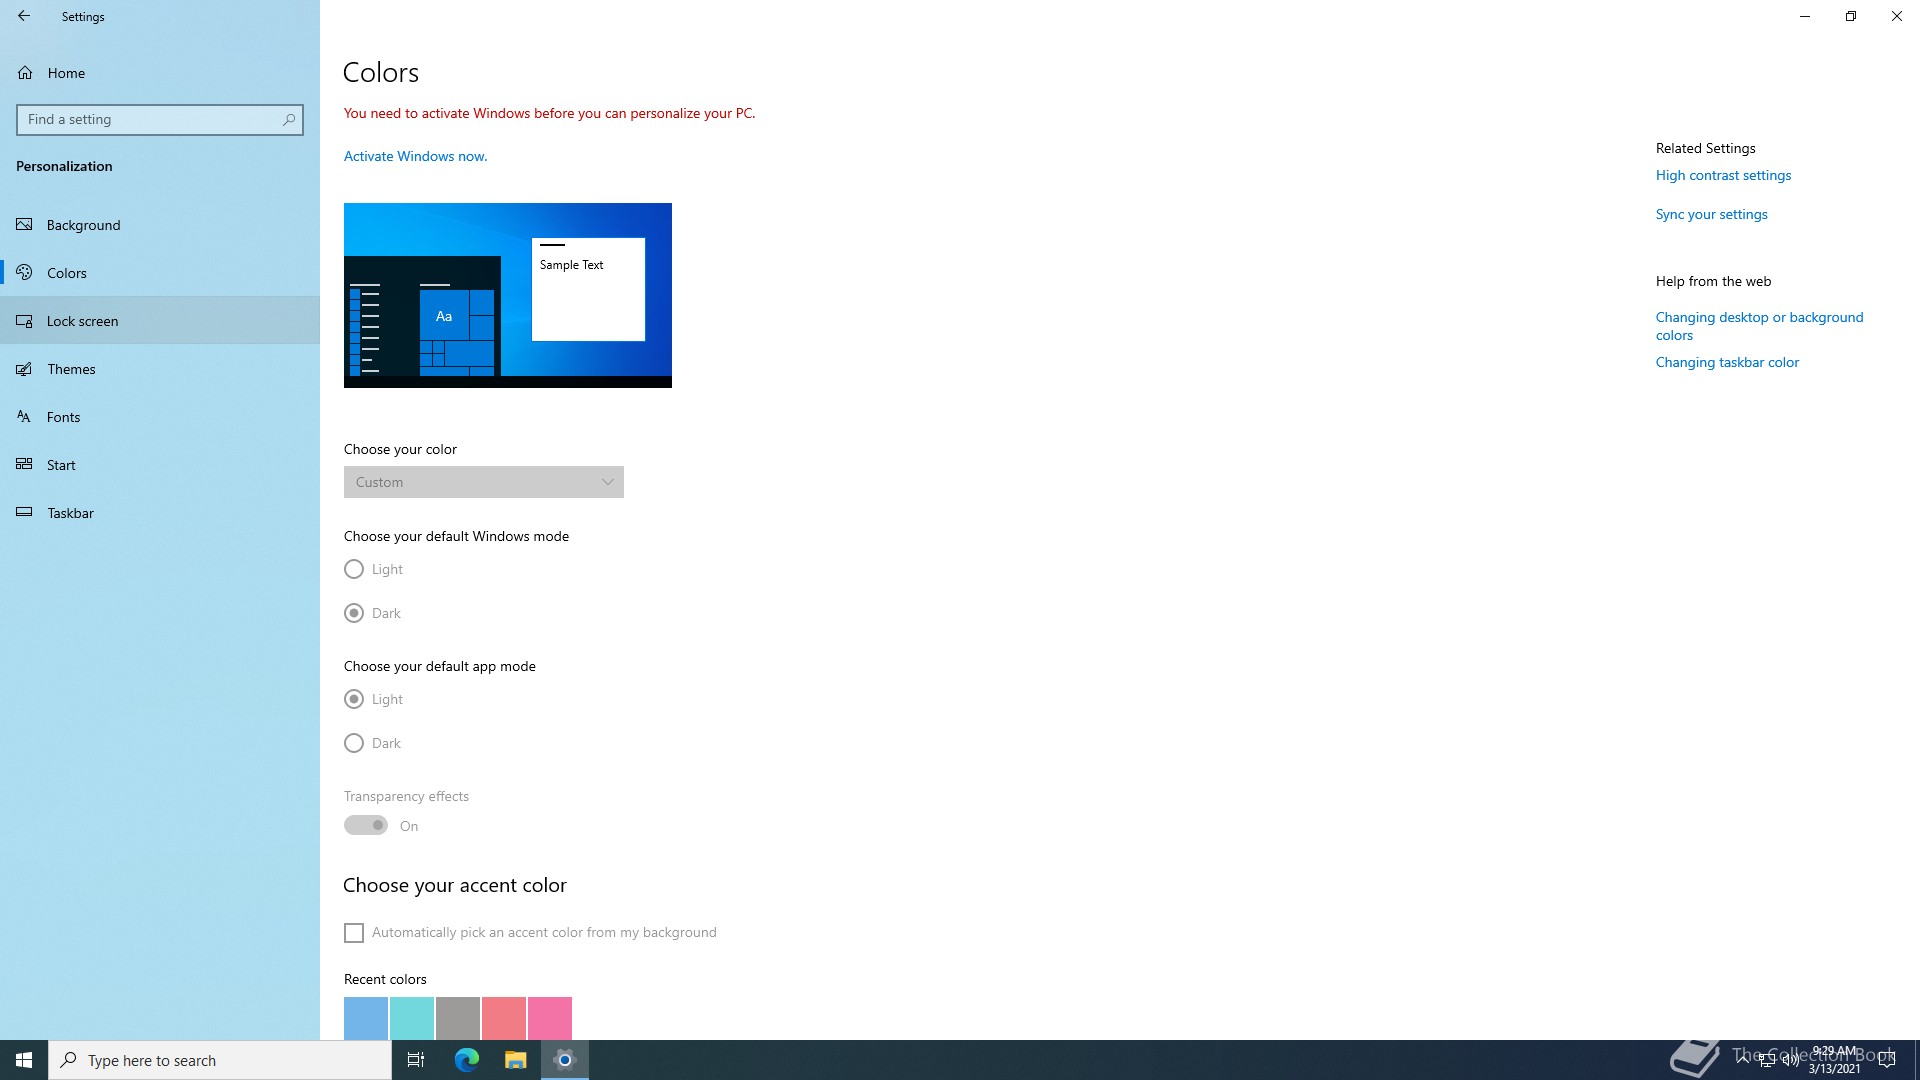The width and height of the screenshot is (1920, 1080).
Task: Click the search magnifier in Find a setting
Action: [x=289, y=120]
